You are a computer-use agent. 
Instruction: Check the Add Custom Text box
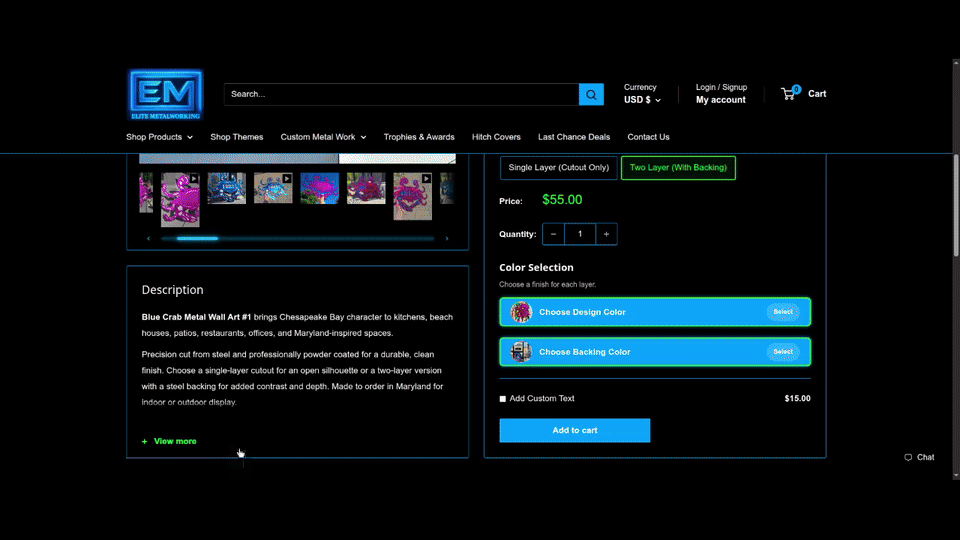503,399
